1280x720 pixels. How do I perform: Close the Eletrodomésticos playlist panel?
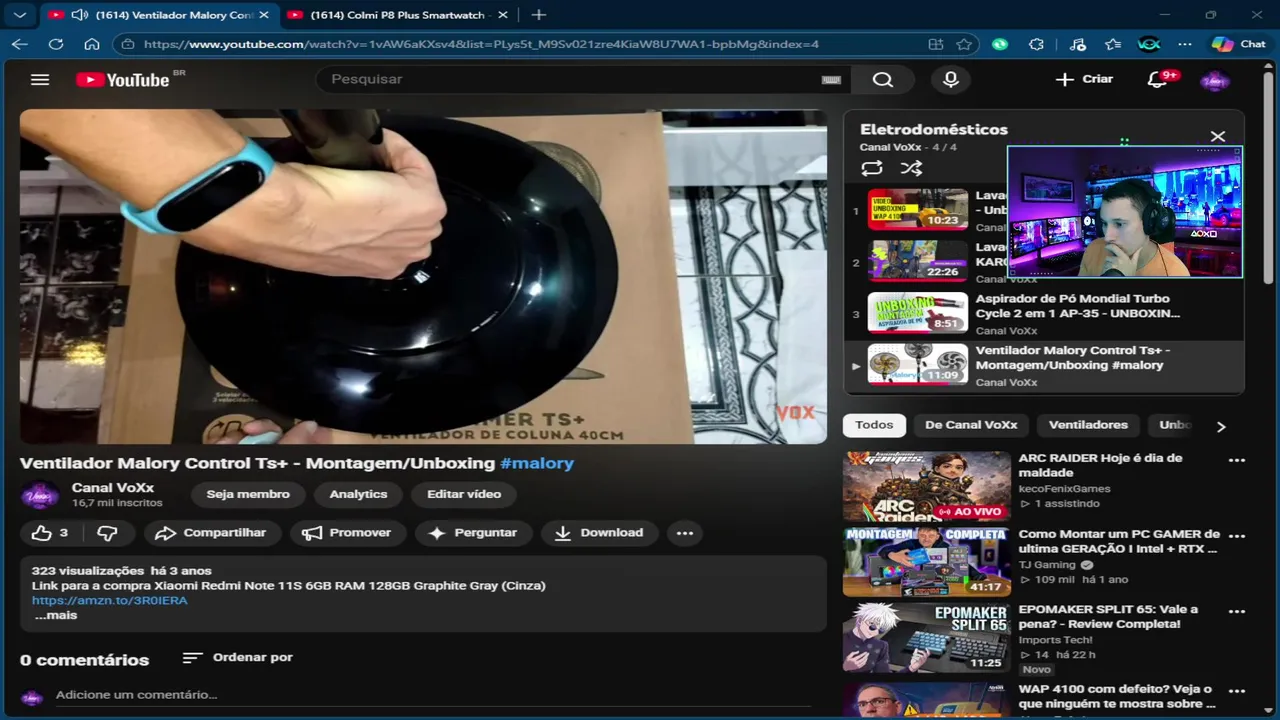tap(1217, 137)
